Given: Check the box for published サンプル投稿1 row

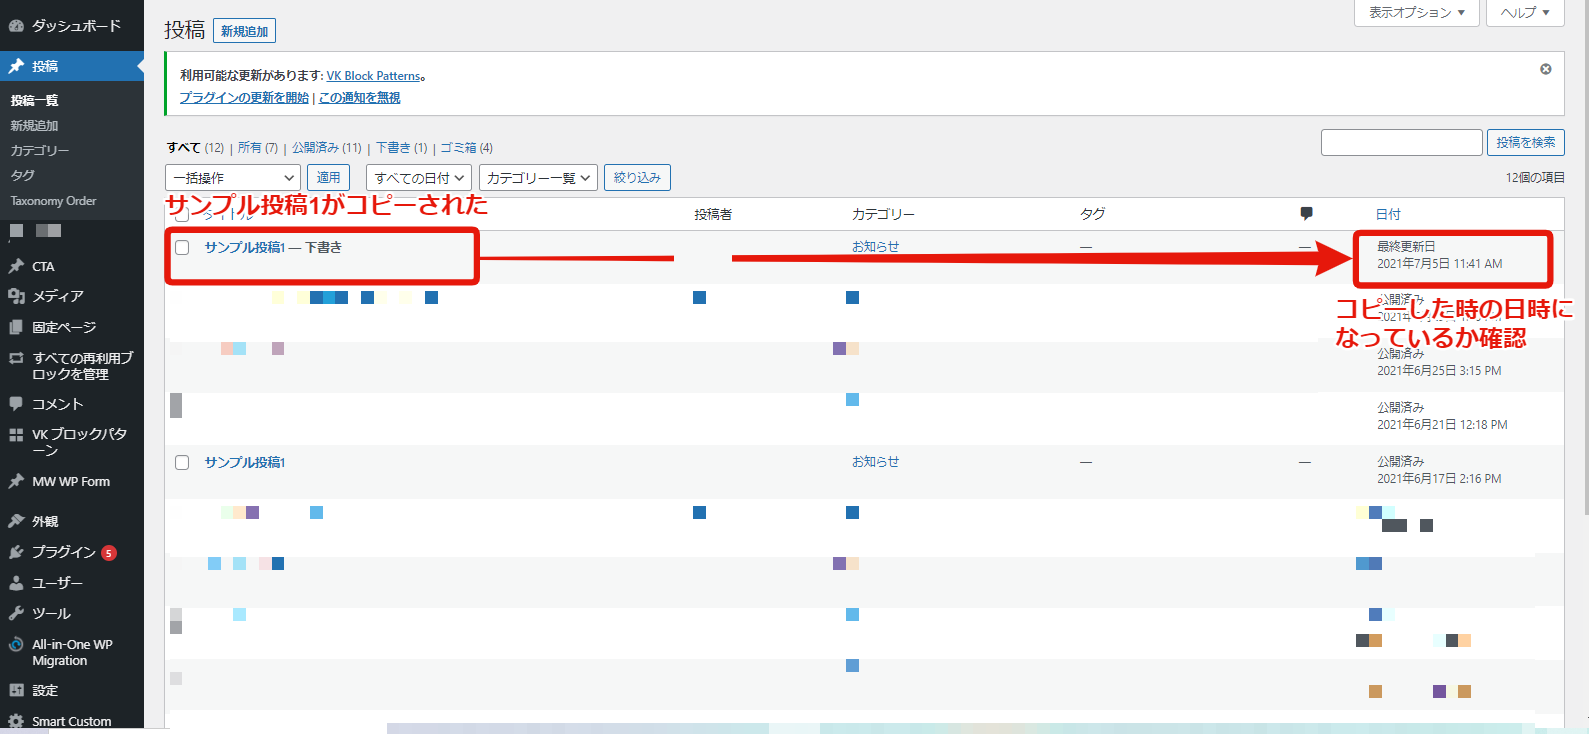Looking at the screenshot, I should point(182,462).
